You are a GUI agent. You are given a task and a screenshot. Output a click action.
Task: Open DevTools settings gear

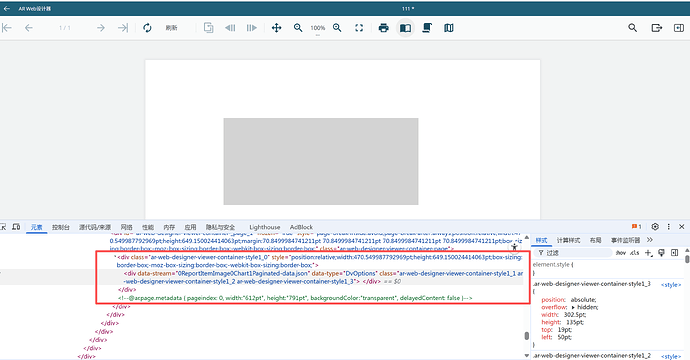click(655, 227)
